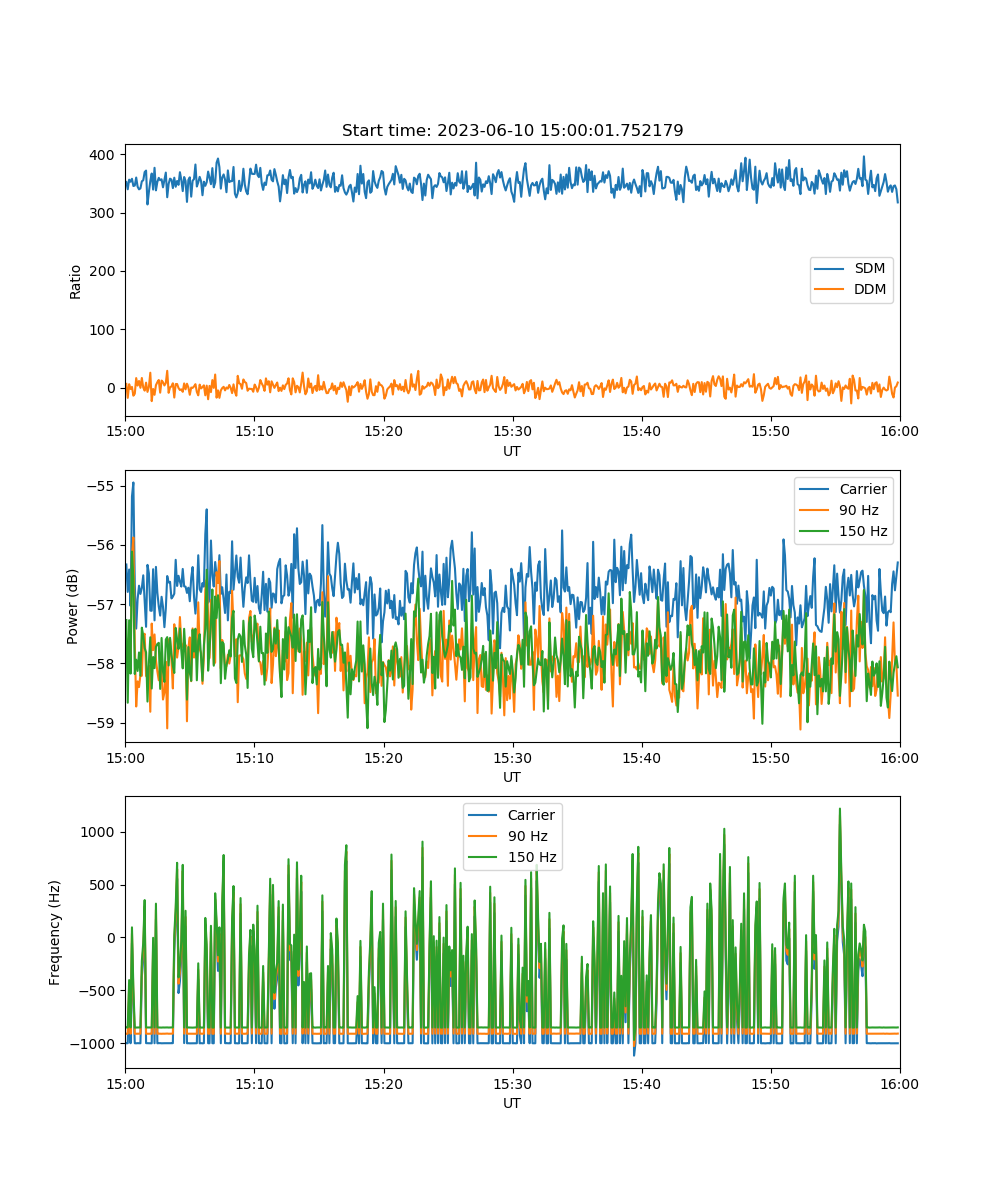Click the 15:20 tick under the Power plot
Screen dimensions: 1000x1200
pos(383,757)
